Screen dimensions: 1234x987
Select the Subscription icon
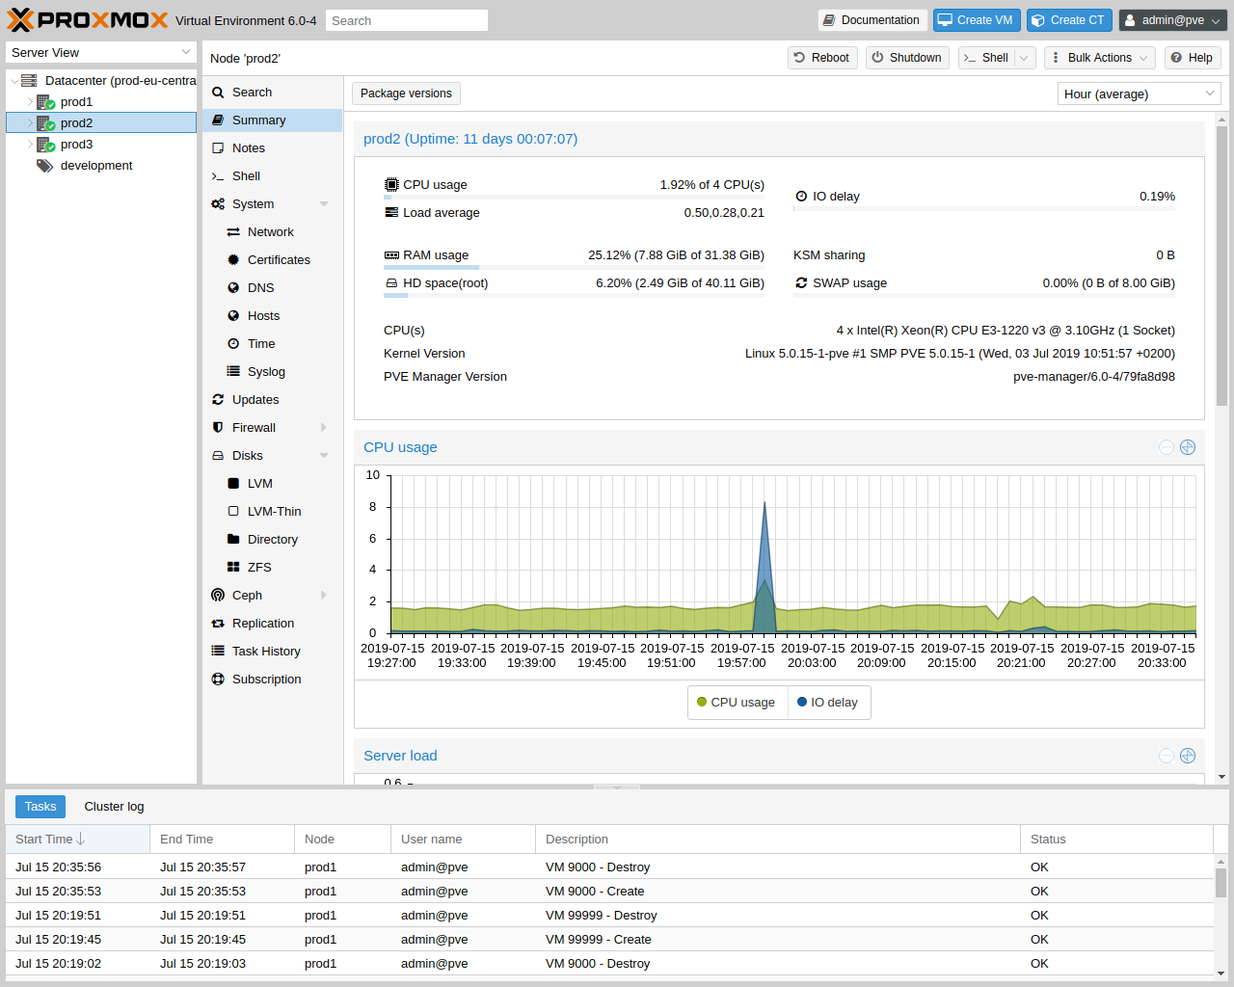217,679
